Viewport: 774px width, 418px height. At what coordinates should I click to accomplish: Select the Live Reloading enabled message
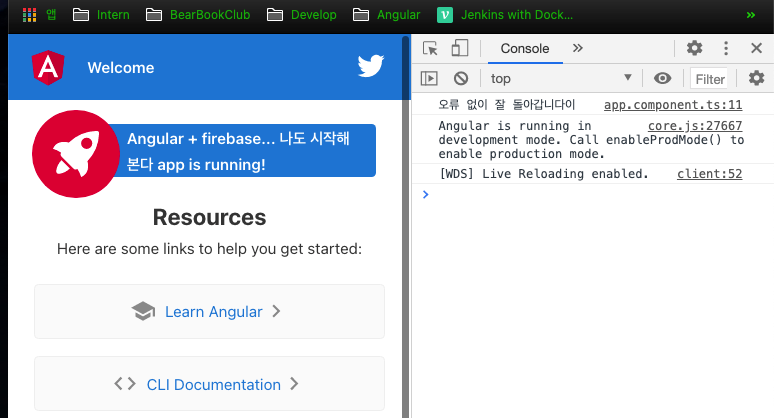pos(543,174)
